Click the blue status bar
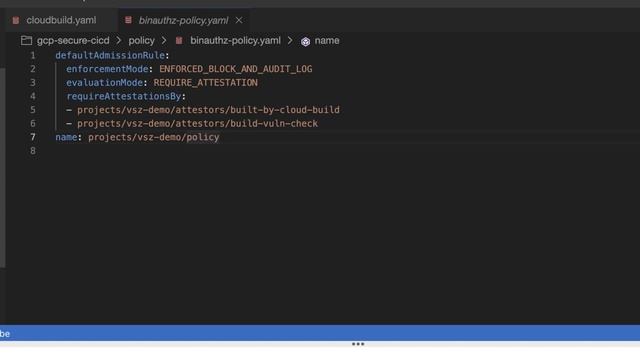Viewport: 640px width, 360px height. click(320, 333)
